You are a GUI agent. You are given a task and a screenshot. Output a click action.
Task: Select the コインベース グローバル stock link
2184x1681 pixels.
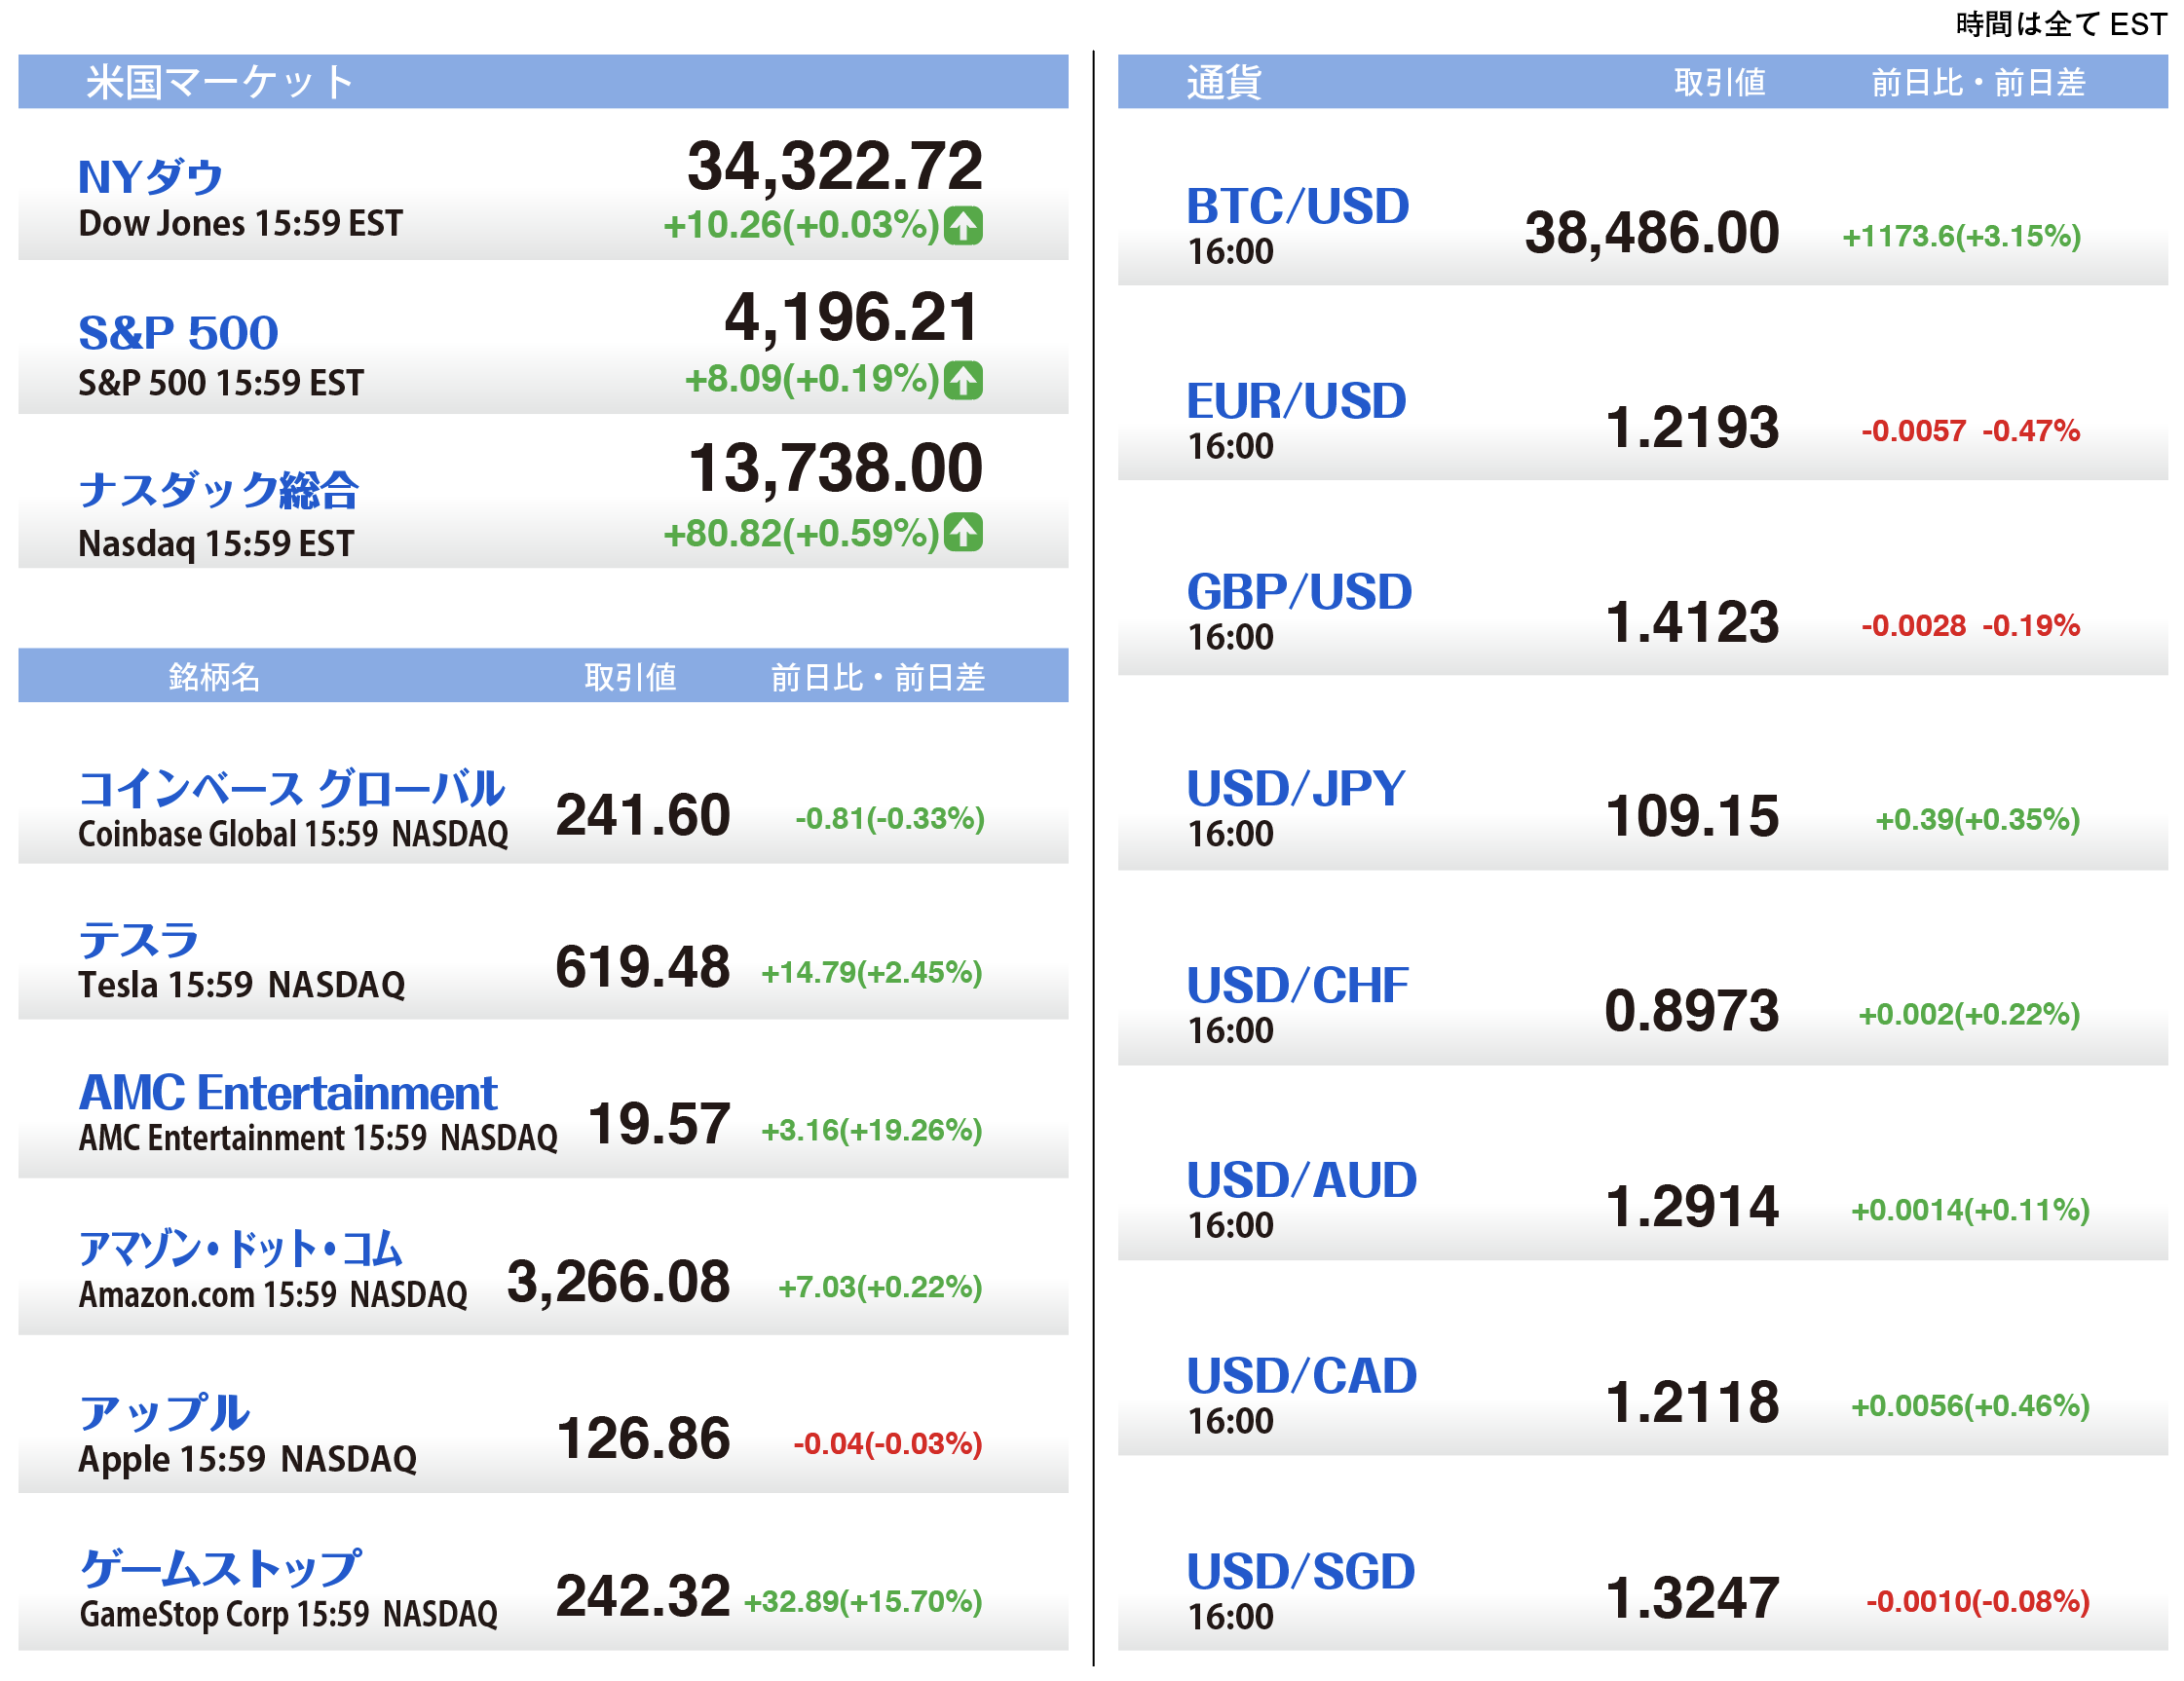(291, 789)
